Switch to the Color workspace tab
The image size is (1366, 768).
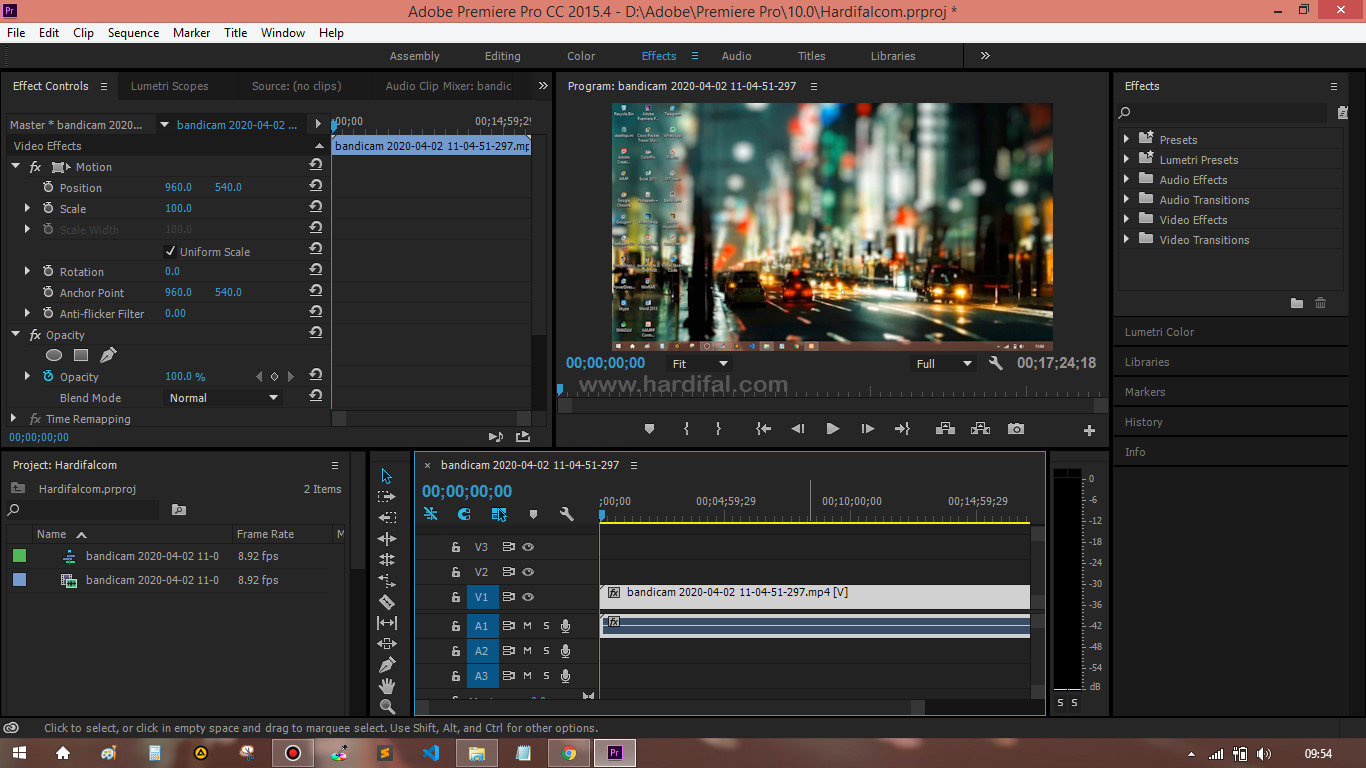pyautogui.click(x=581, y=56)
